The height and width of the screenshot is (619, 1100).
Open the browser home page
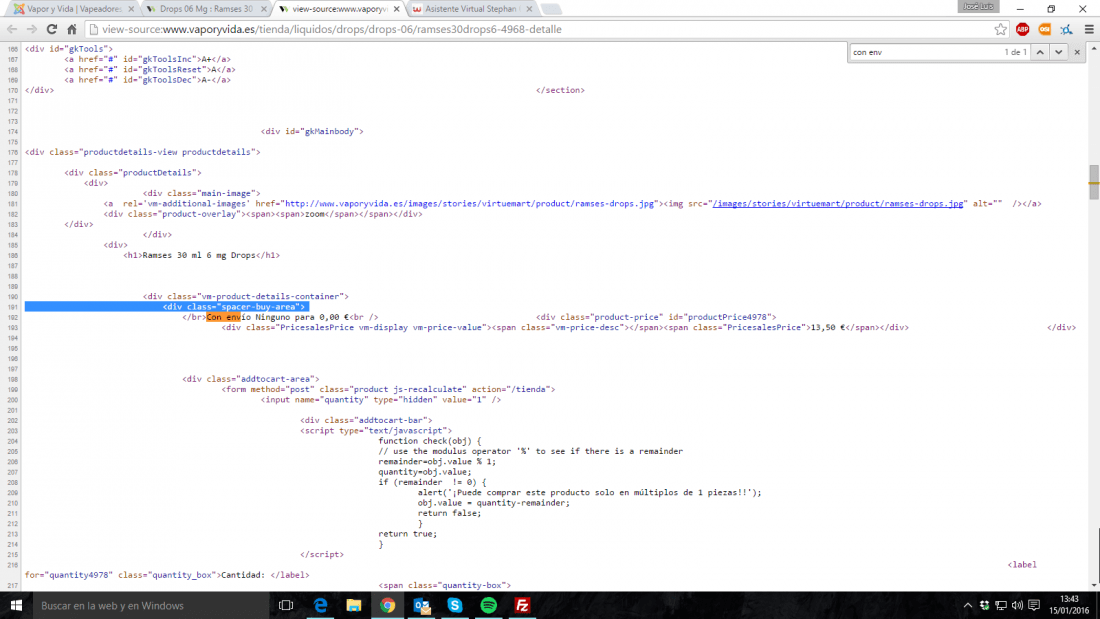point(72,29)
